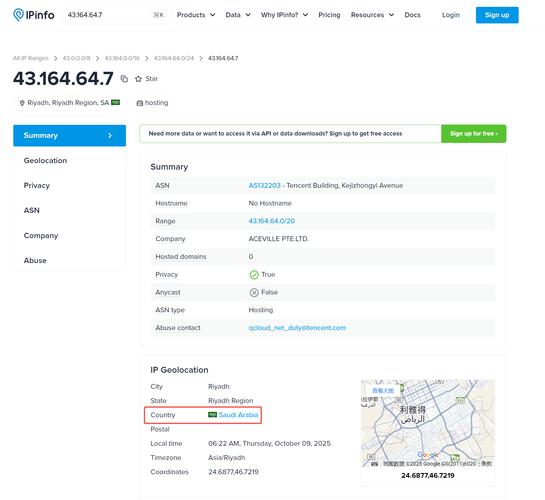The height and width of the screenshot is (500, 545).
Task: Click the IPinfo logo icon
Action: [x=18, y=15]
